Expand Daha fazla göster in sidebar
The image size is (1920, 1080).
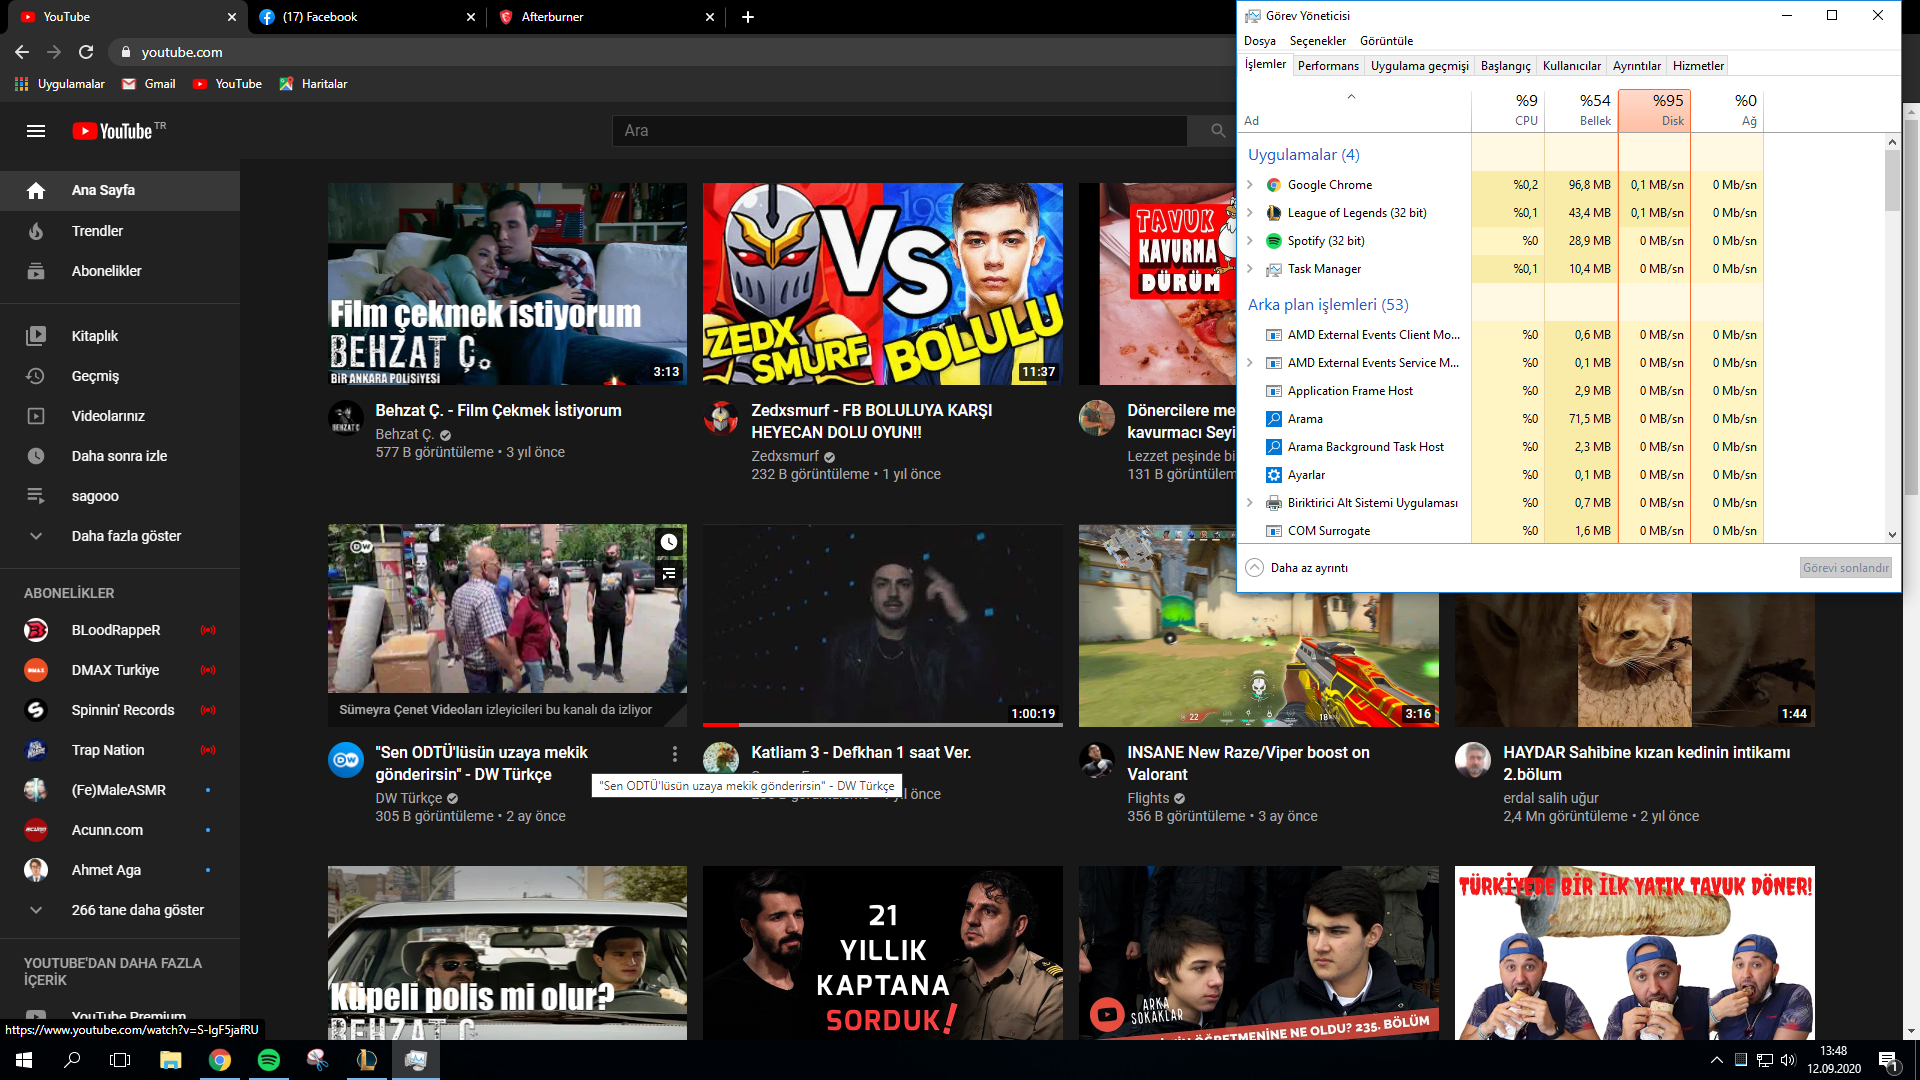coord(120,536)
